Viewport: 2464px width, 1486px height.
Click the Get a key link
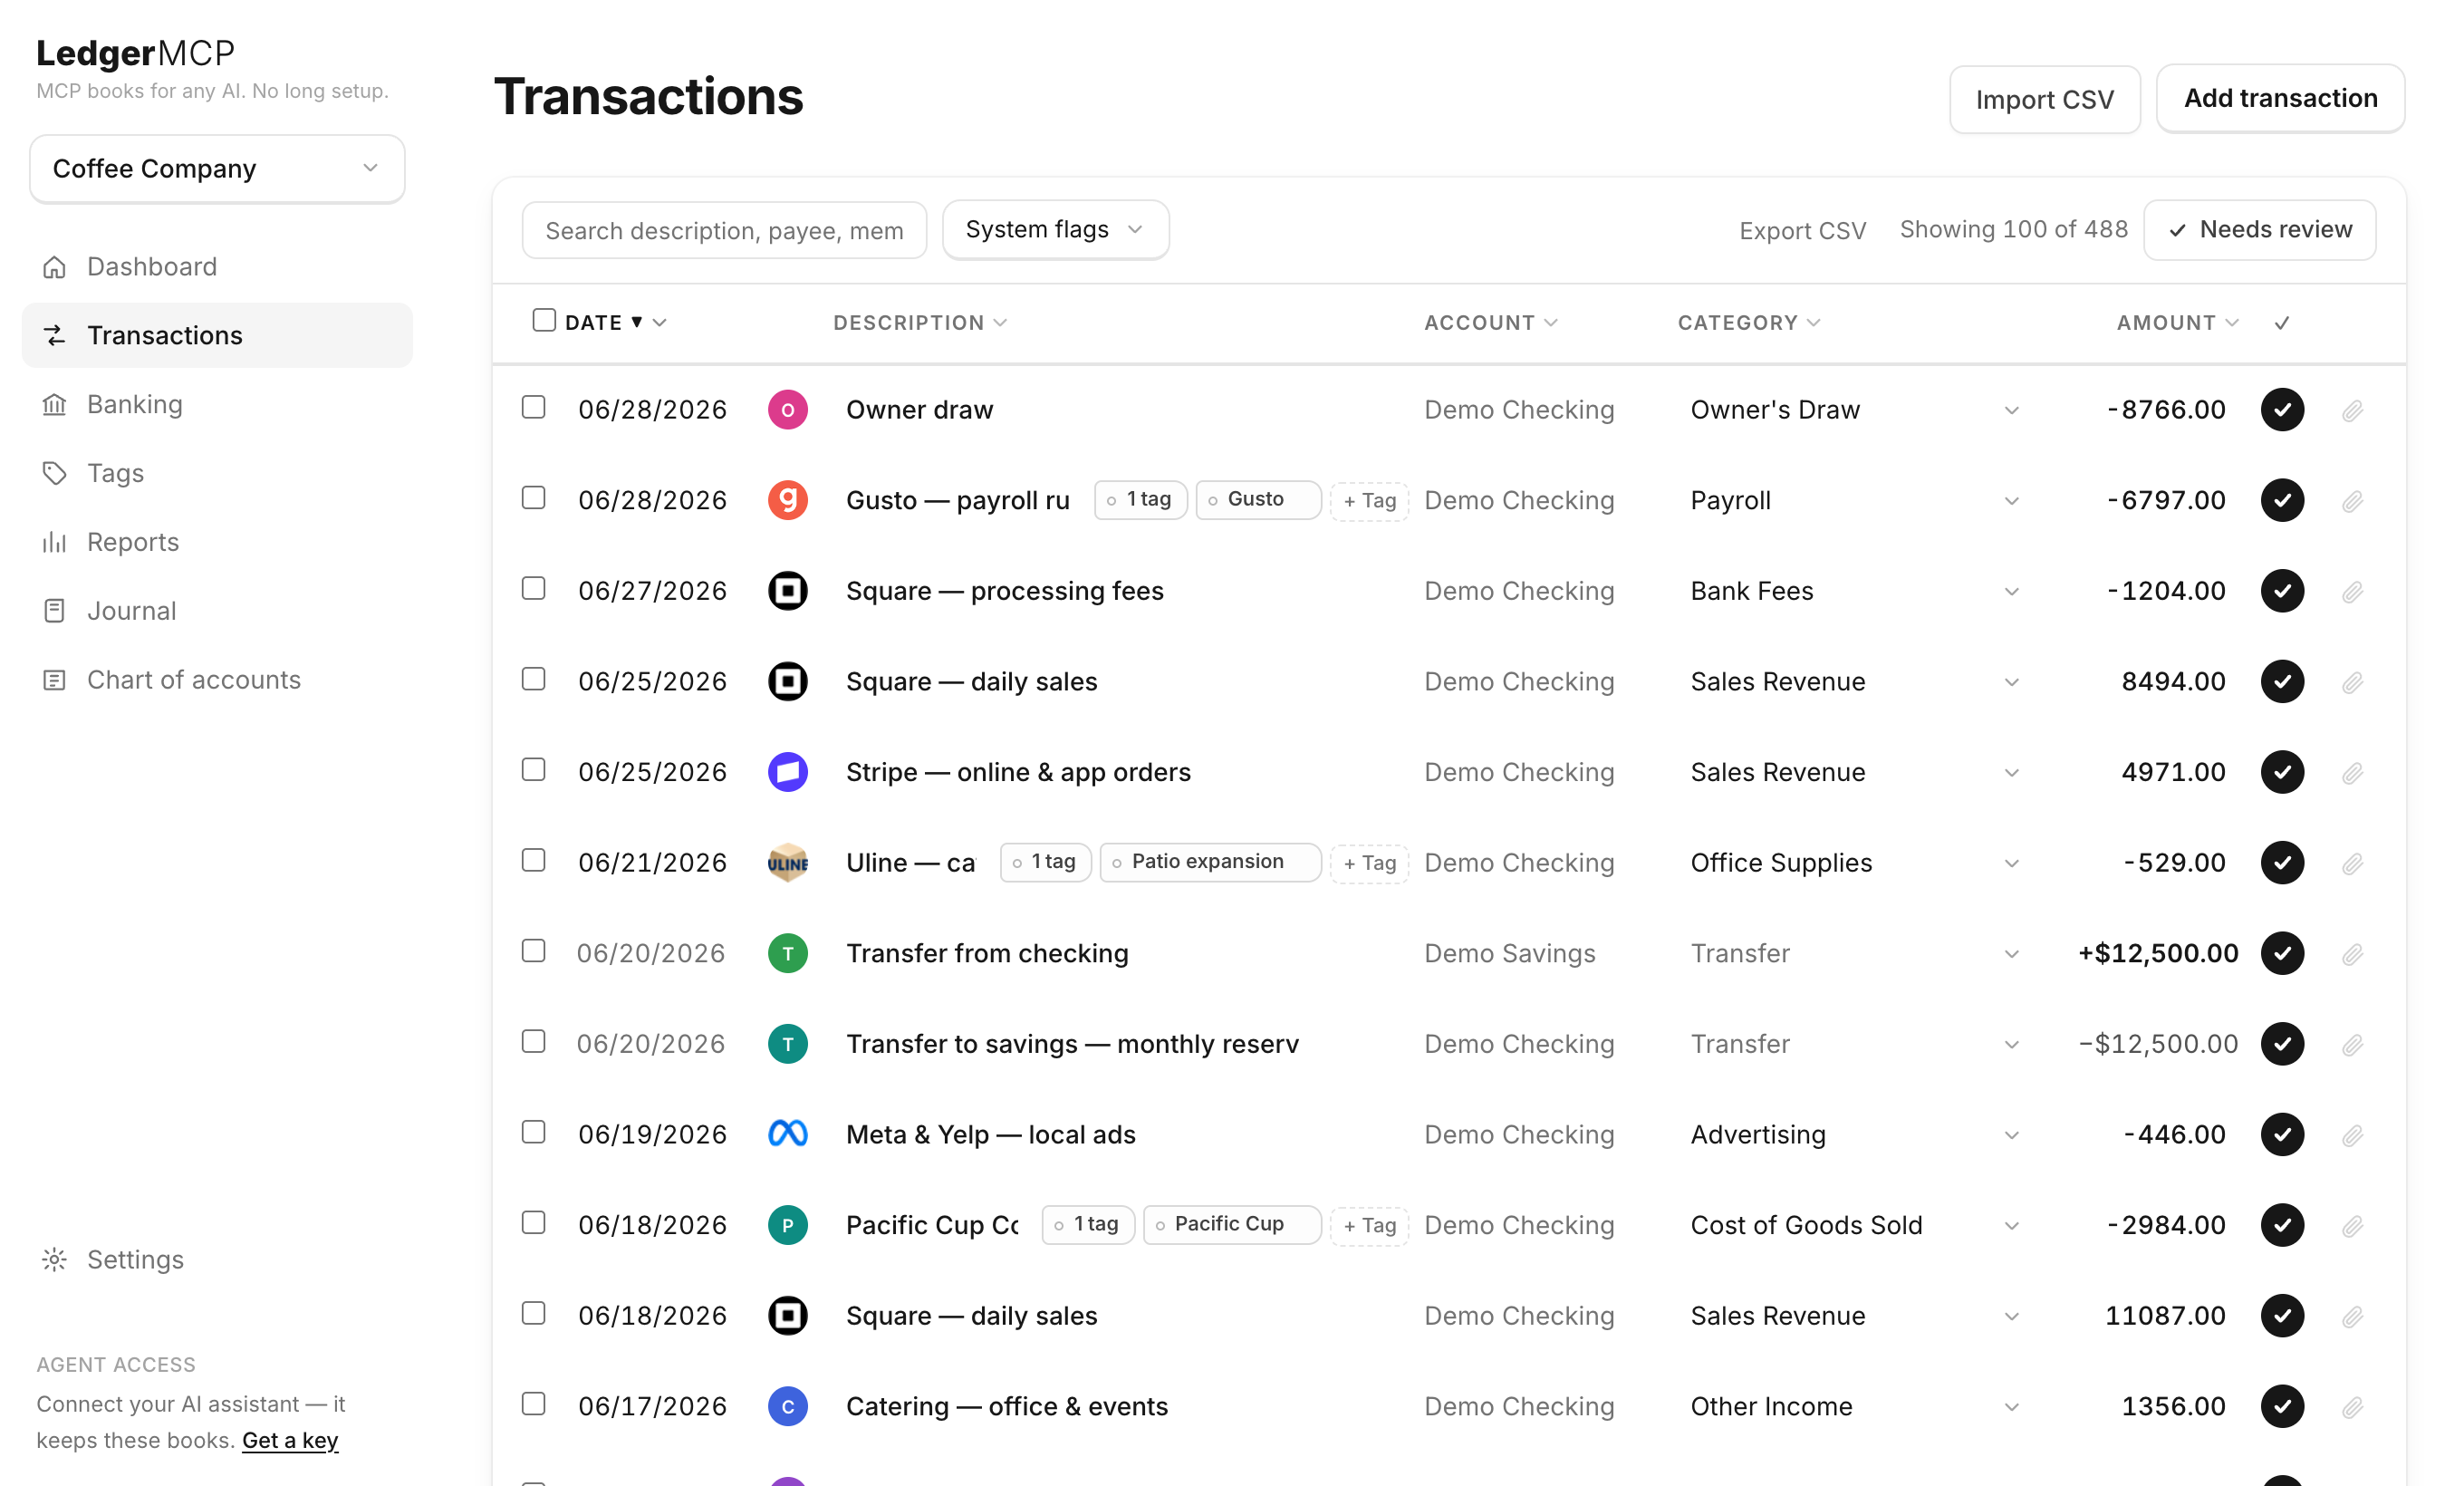[290, 1439]
